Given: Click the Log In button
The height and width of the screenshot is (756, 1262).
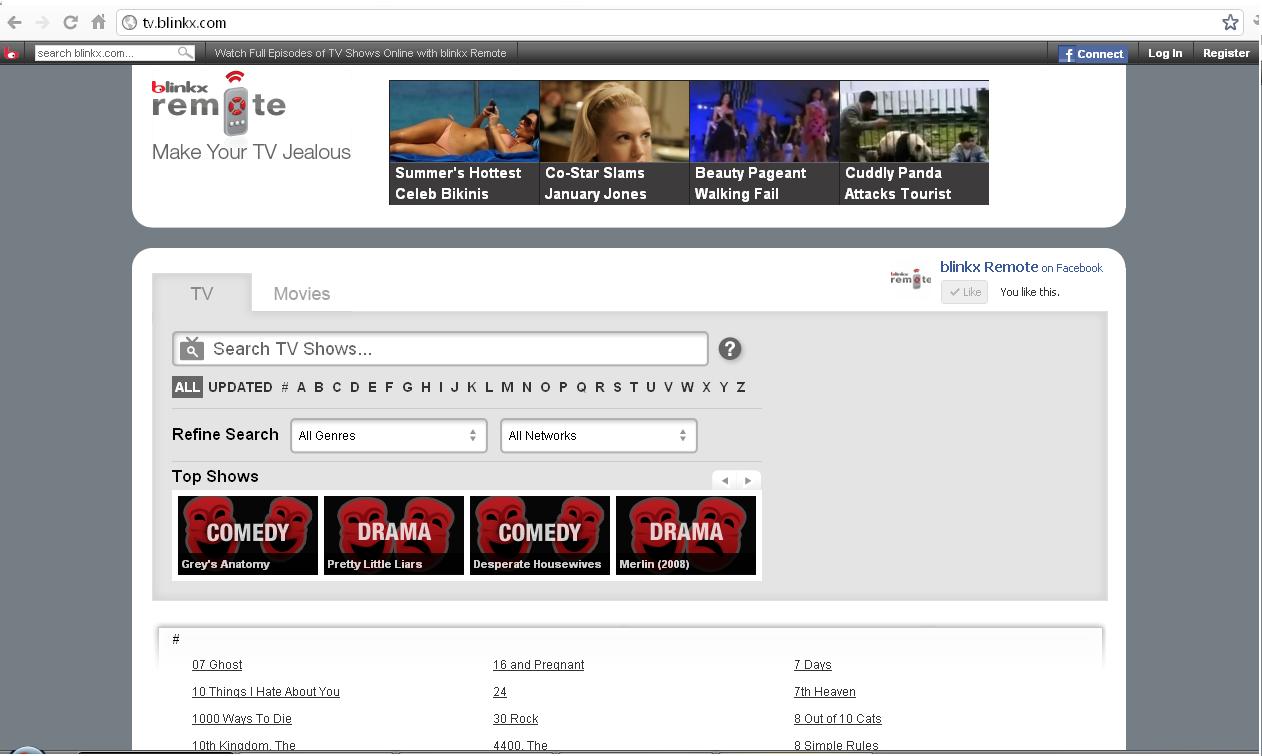Looking at the screenshot, I should click(x=1165, y=53).
